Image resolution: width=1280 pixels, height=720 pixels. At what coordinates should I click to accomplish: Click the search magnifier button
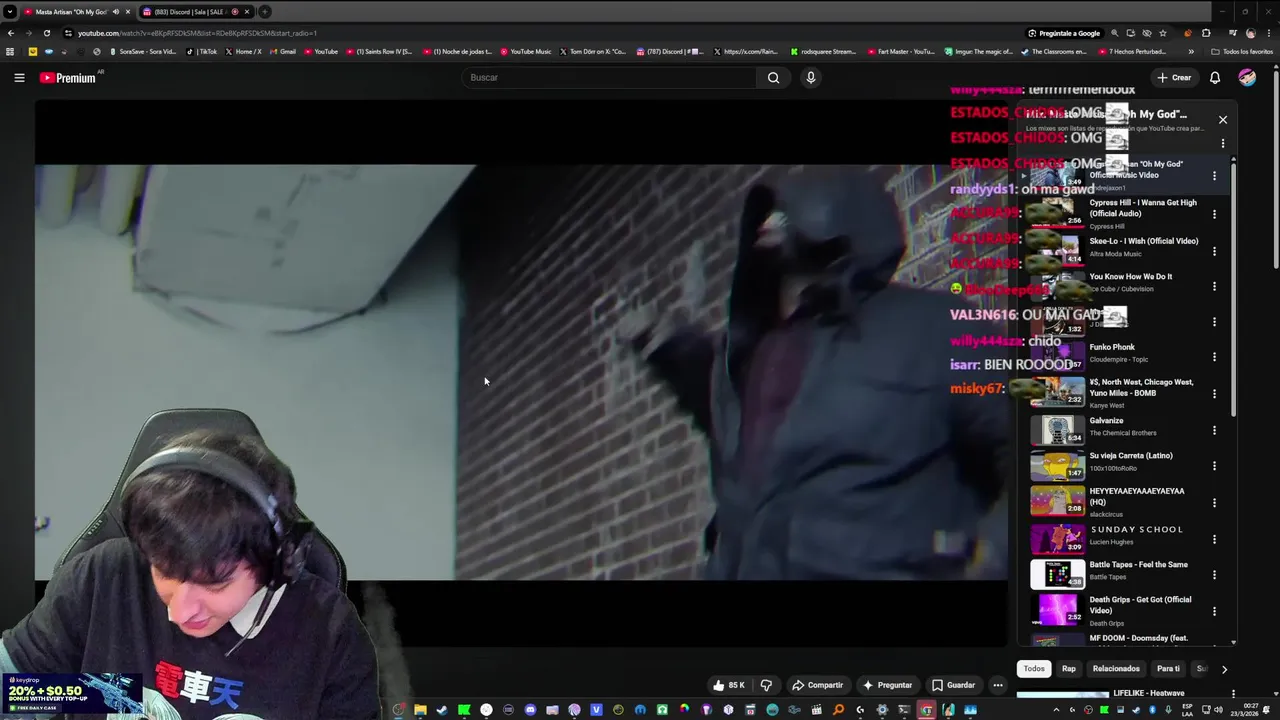[x=773, y=77]
